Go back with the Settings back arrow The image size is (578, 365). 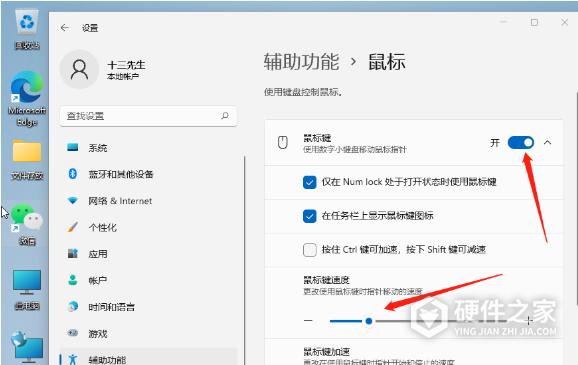65,28
